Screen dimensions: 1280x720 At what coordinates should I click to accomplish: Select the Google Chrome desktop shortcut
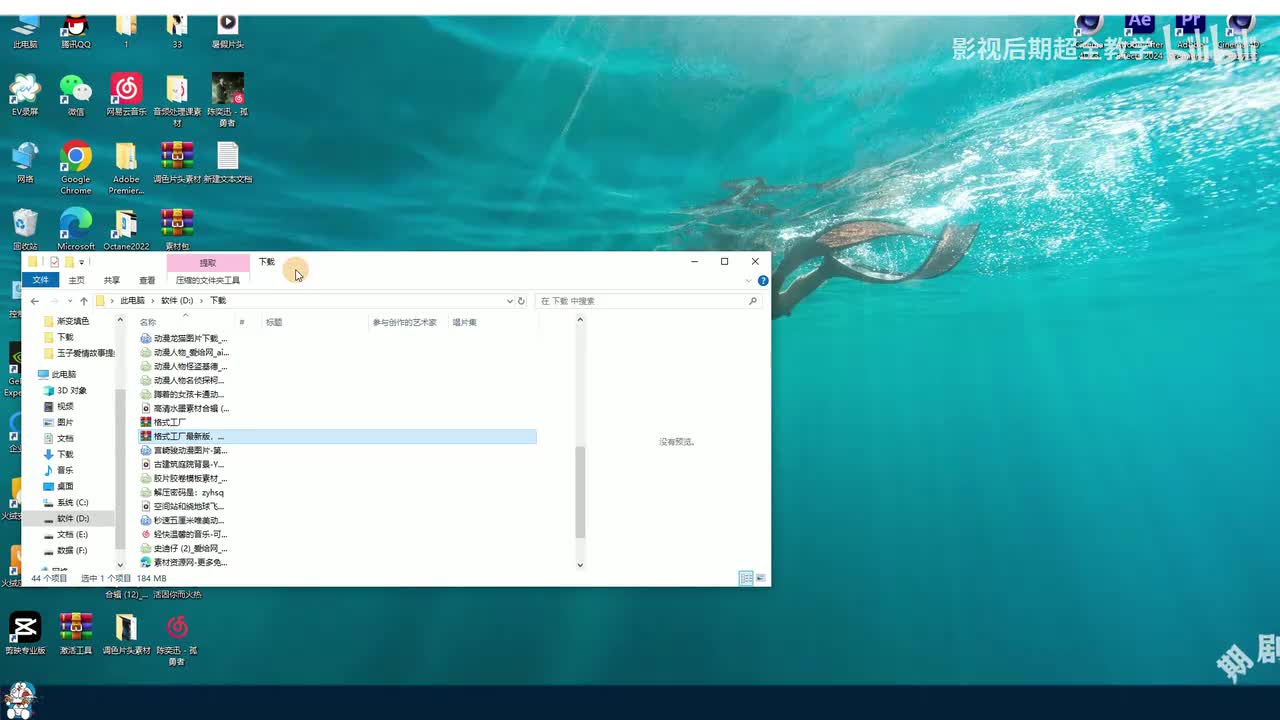(75, 167)
